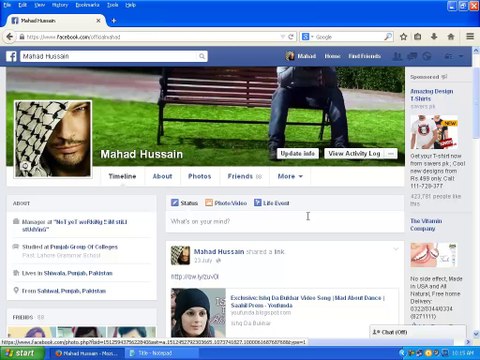Click the Facebook logo icon
The width and height of the screenshot is (480, 360).
click(11, 56)
